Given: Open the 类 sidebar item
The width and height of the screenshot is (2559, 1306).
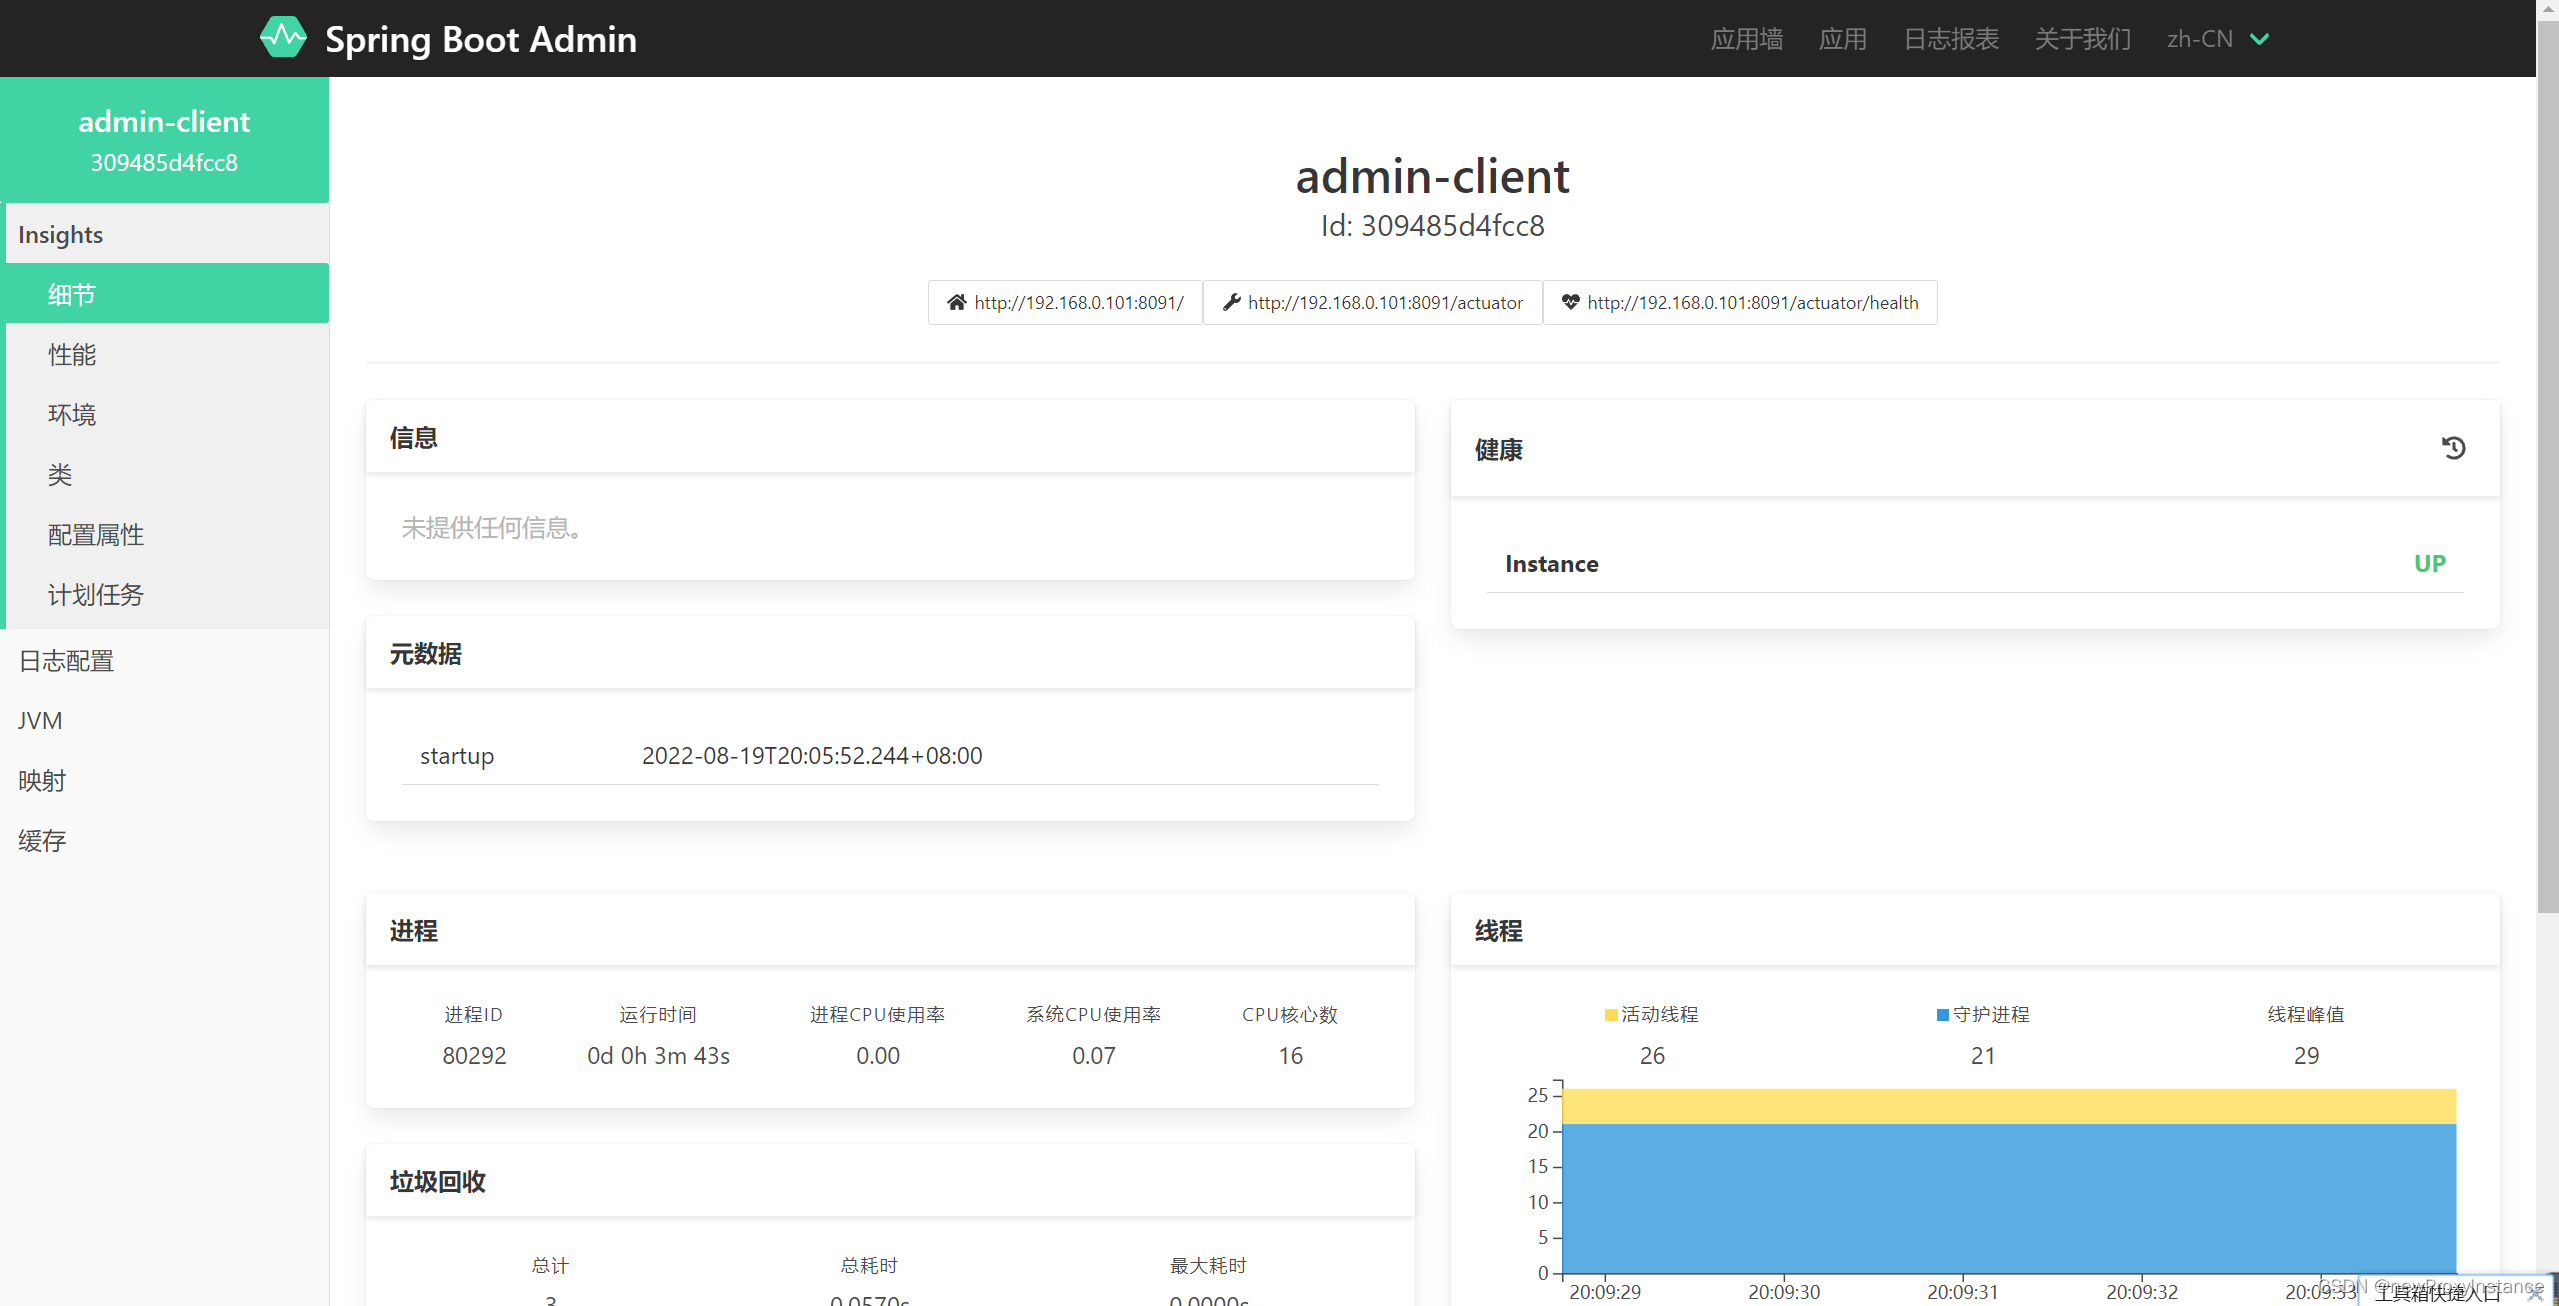Looking at the screenshot, I should point(167,474).
